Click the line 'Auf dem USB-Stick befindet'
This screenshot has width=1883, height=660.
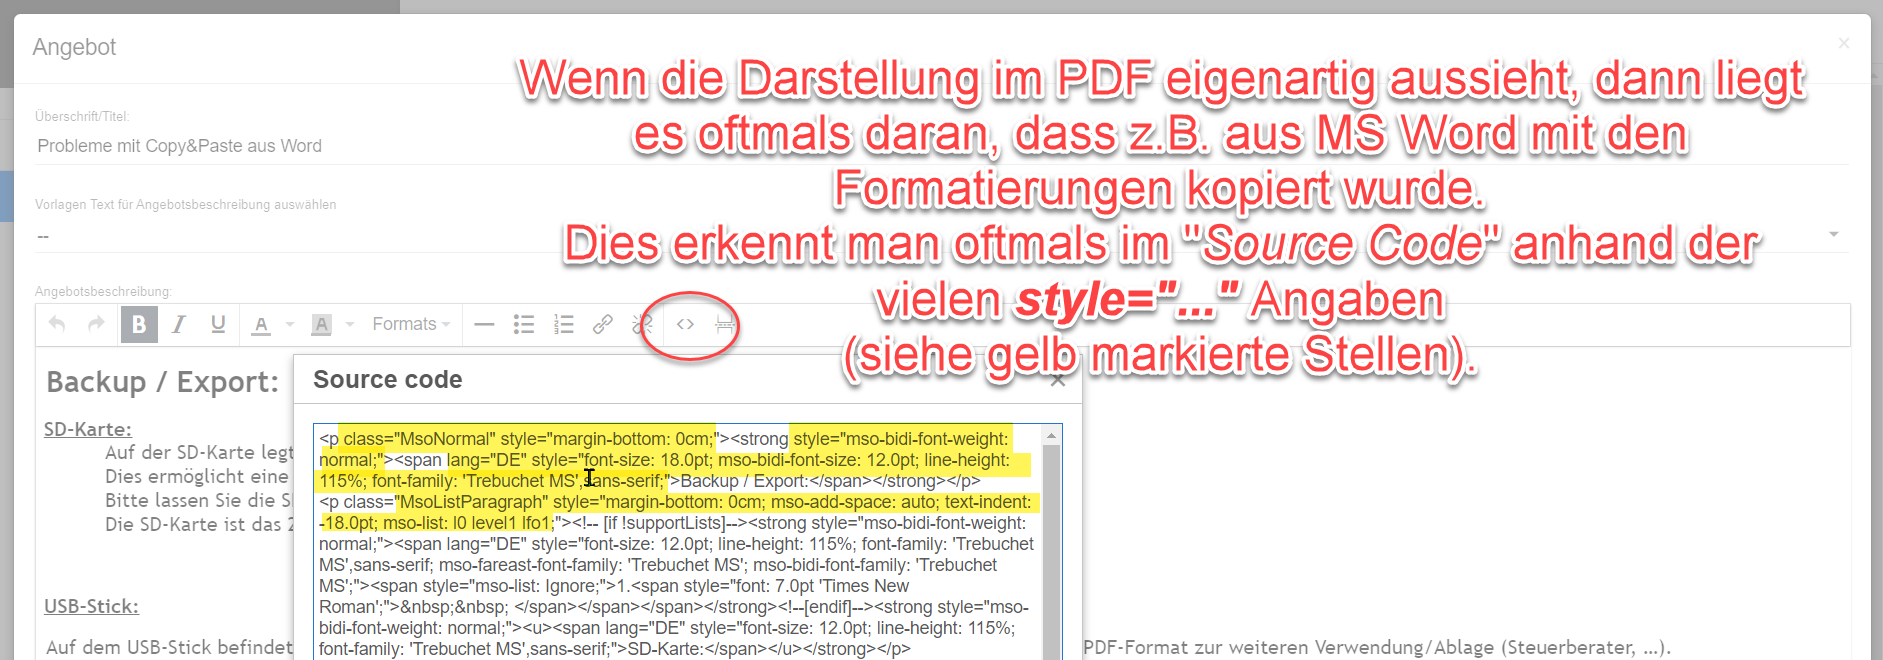pos(170,647)
